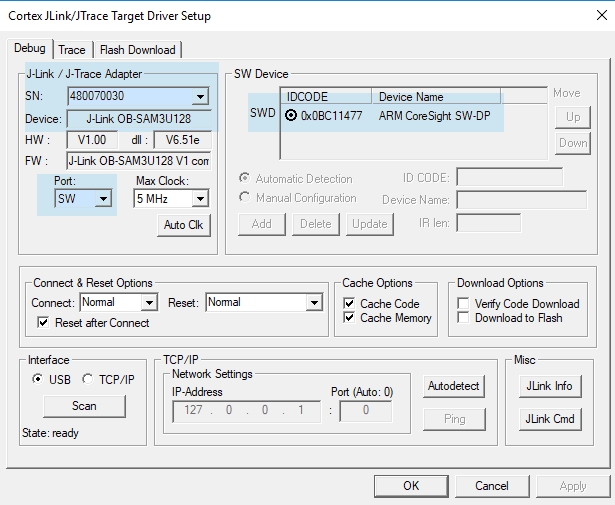Open JLink Cmd

tap(550, 419)
